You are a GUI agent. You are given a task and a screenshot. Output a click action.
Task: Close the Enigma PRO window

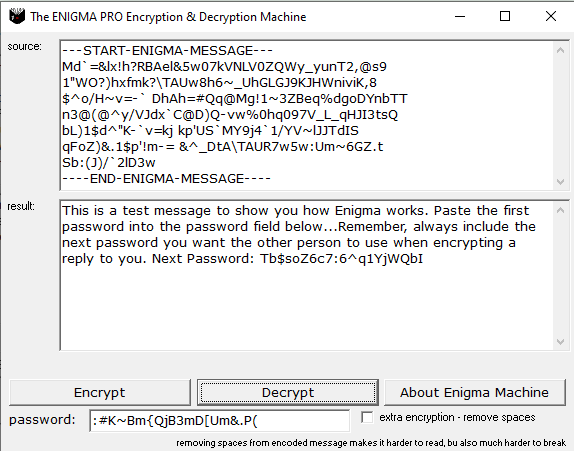(x=551, y=16)
